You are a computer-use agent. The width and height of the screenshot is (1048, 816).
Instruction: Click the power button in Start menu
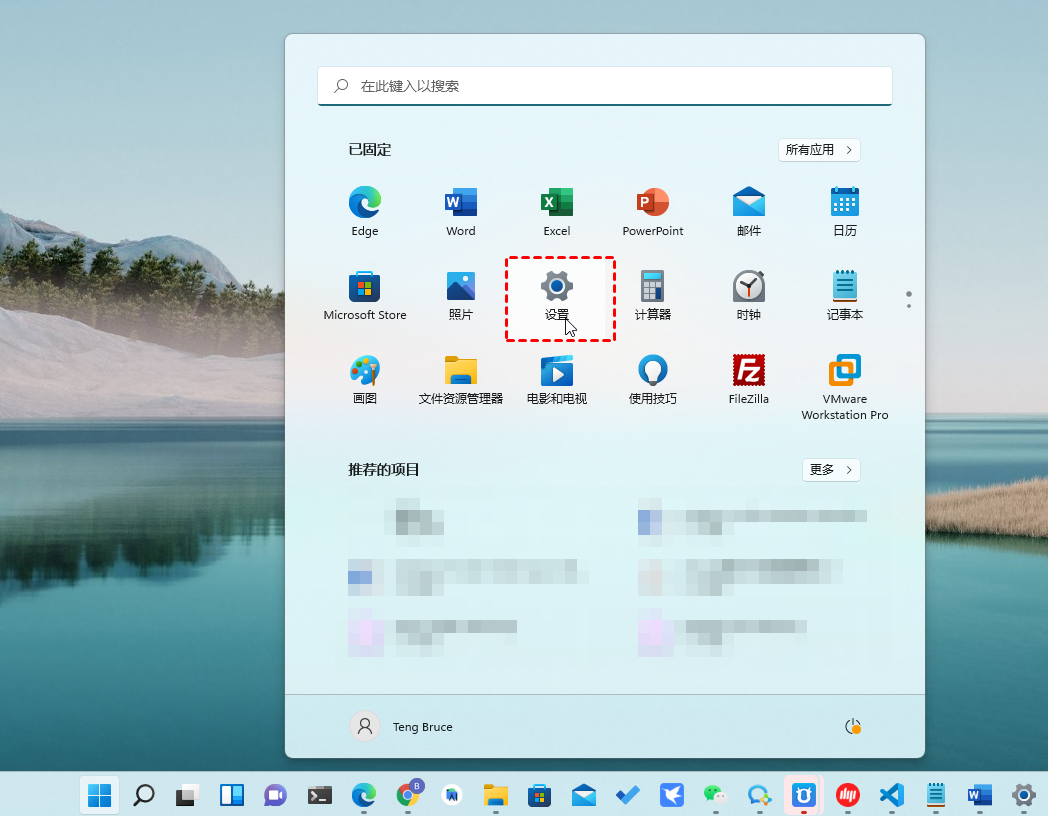click(853, 726)
